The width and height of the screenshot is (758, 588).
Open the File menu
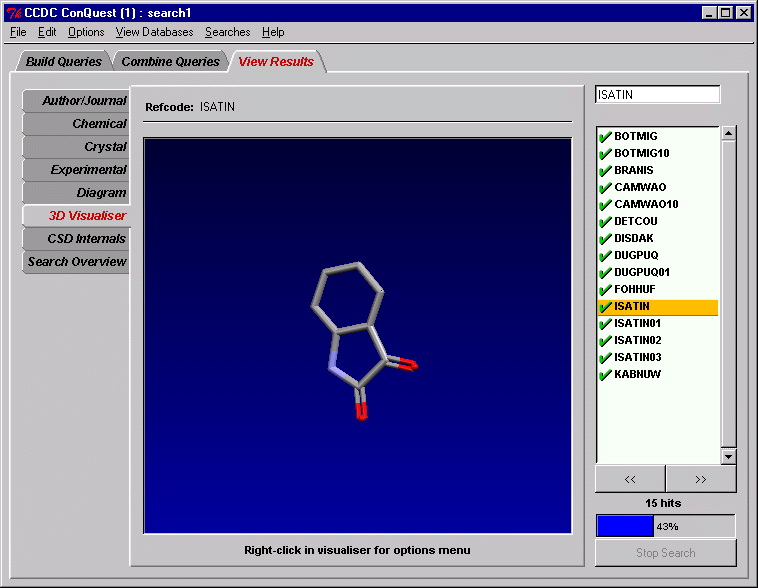(18, 32)
